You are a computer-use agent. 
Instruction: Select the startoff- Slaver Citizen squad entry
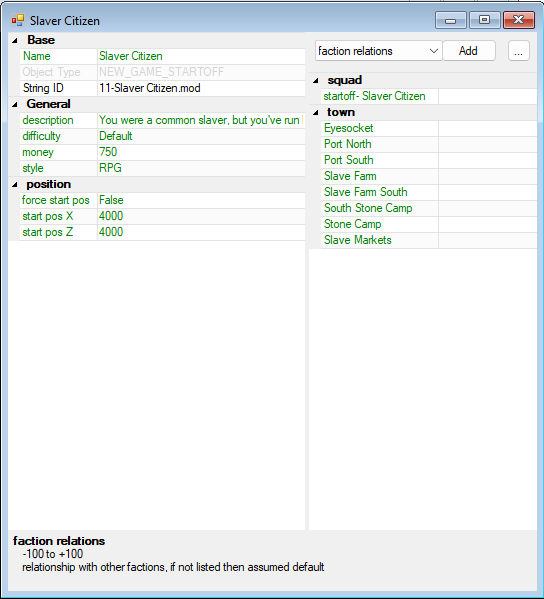(380, 96)
